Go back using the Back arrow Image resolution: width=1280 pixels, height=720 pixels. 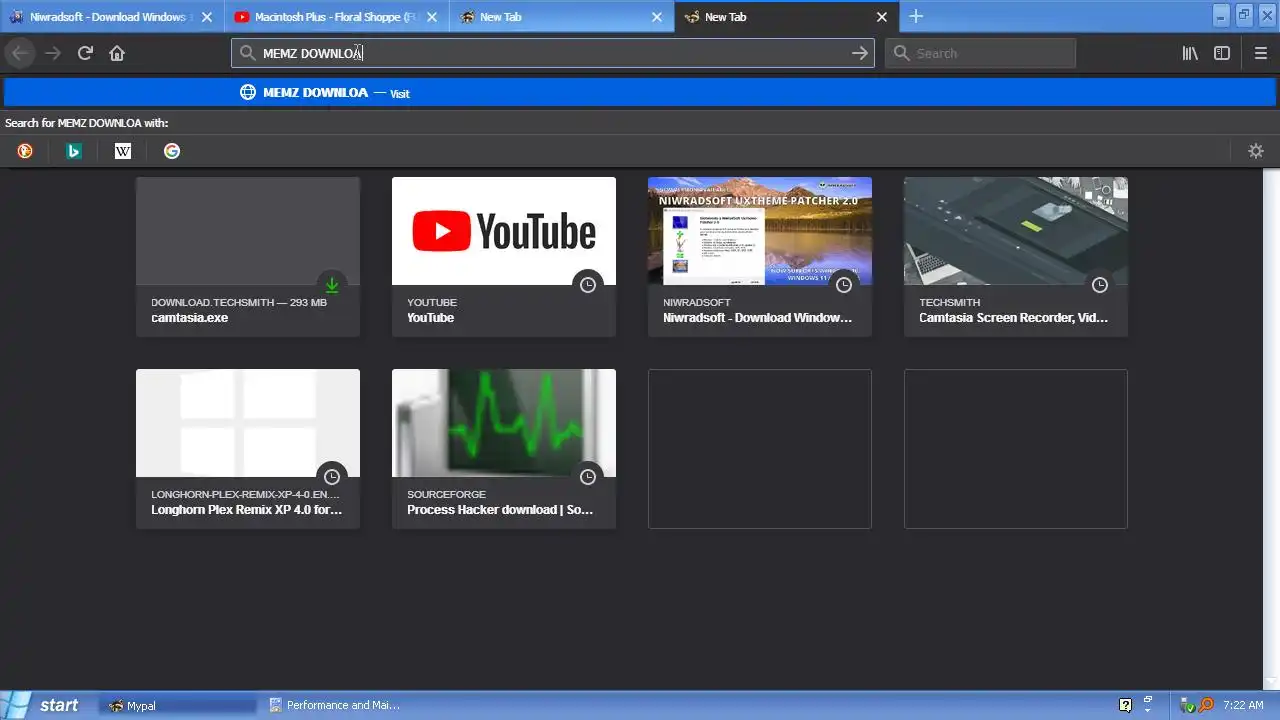pos(20,53)
